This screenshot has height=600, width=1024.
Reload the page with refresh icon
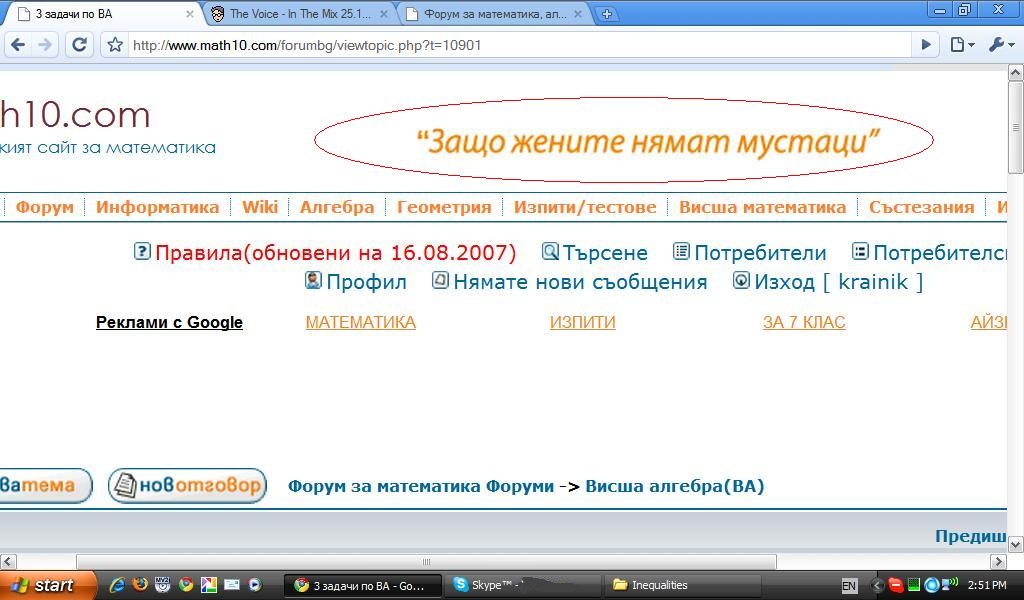tap(80, 44)
